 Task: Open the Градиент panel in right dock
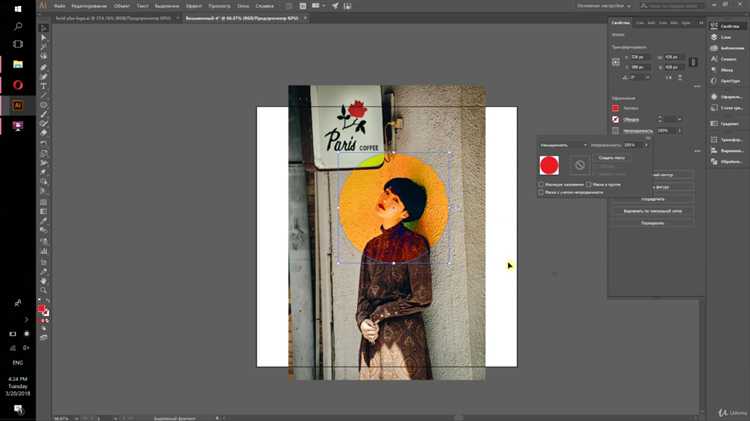click(725, 123)
